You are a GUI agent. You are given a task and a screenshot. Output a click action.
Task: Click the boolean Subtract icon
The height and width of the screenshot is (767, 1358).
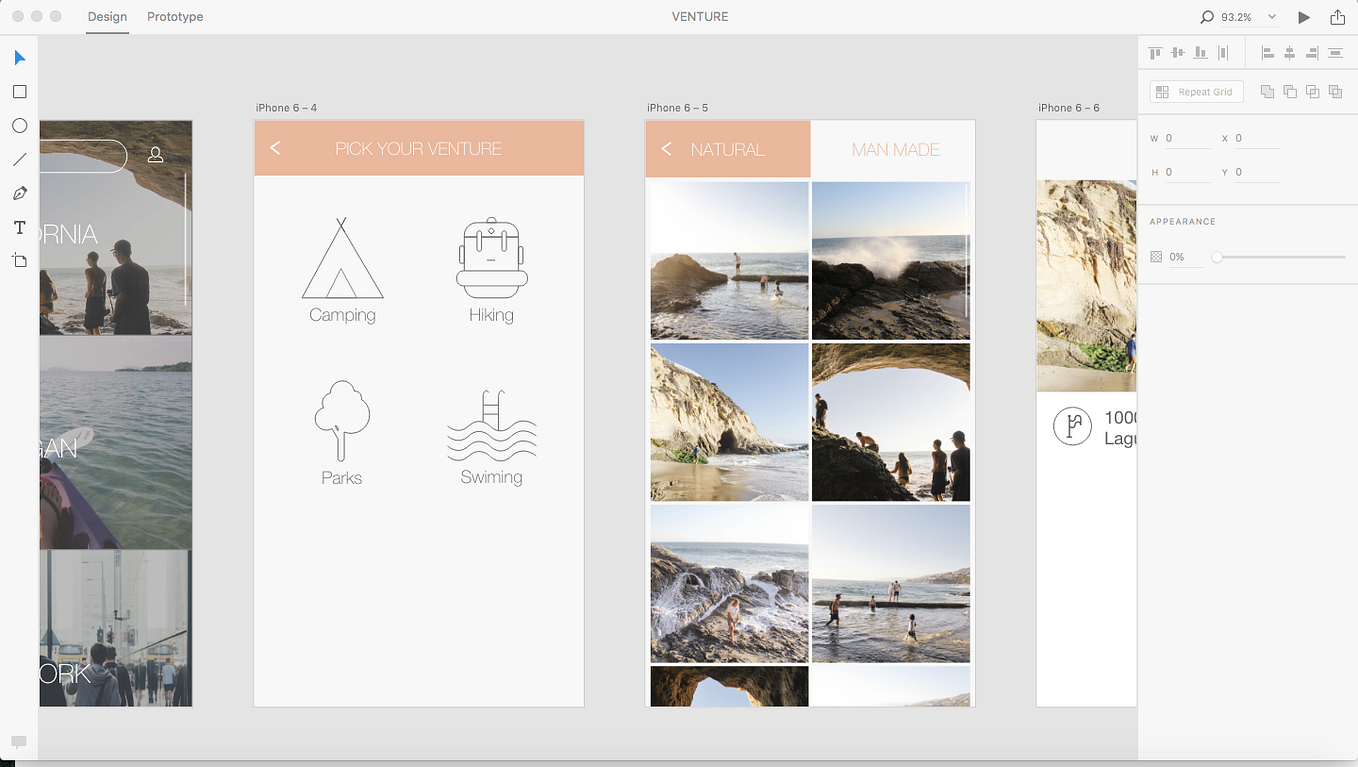(x=1290, y=92)
